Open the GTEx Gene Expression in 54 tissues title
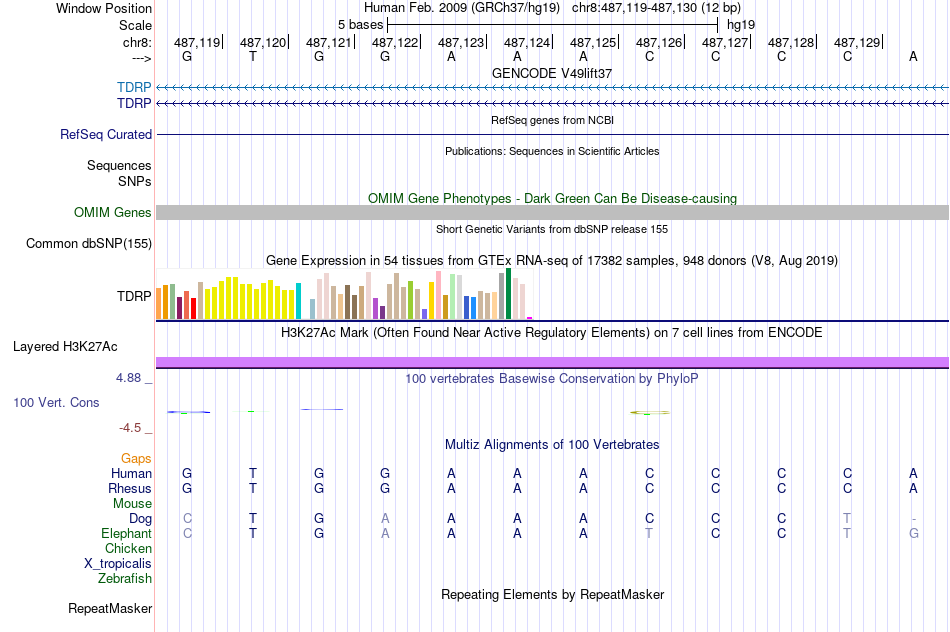This screenshot has height=632, width=950. coord(552,261)
